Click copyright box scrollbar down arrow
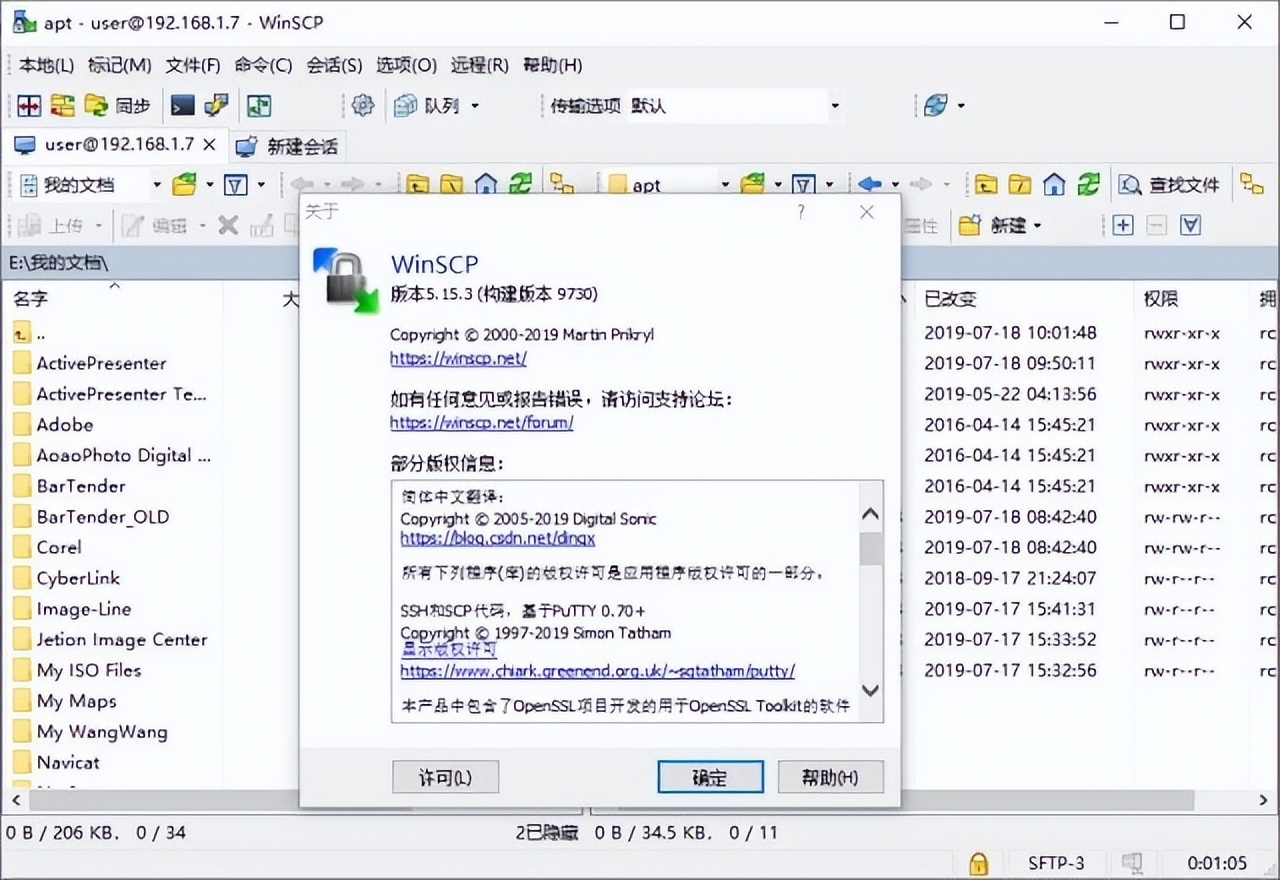 click(x=871, y=690)
